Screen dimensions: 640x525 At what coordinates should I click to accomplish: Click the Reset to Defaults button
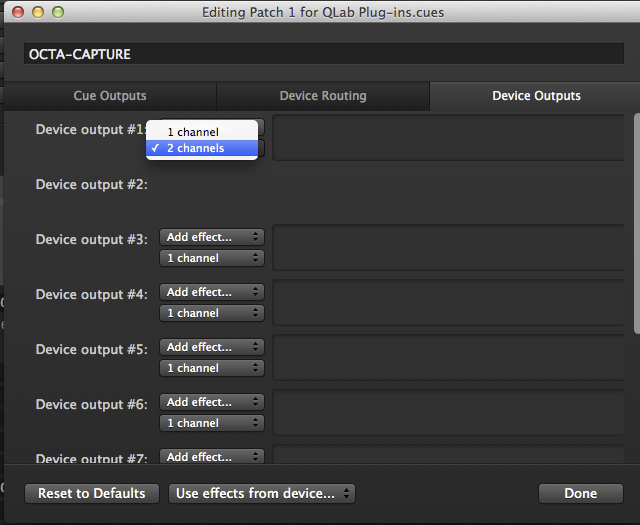click(92, 493)
